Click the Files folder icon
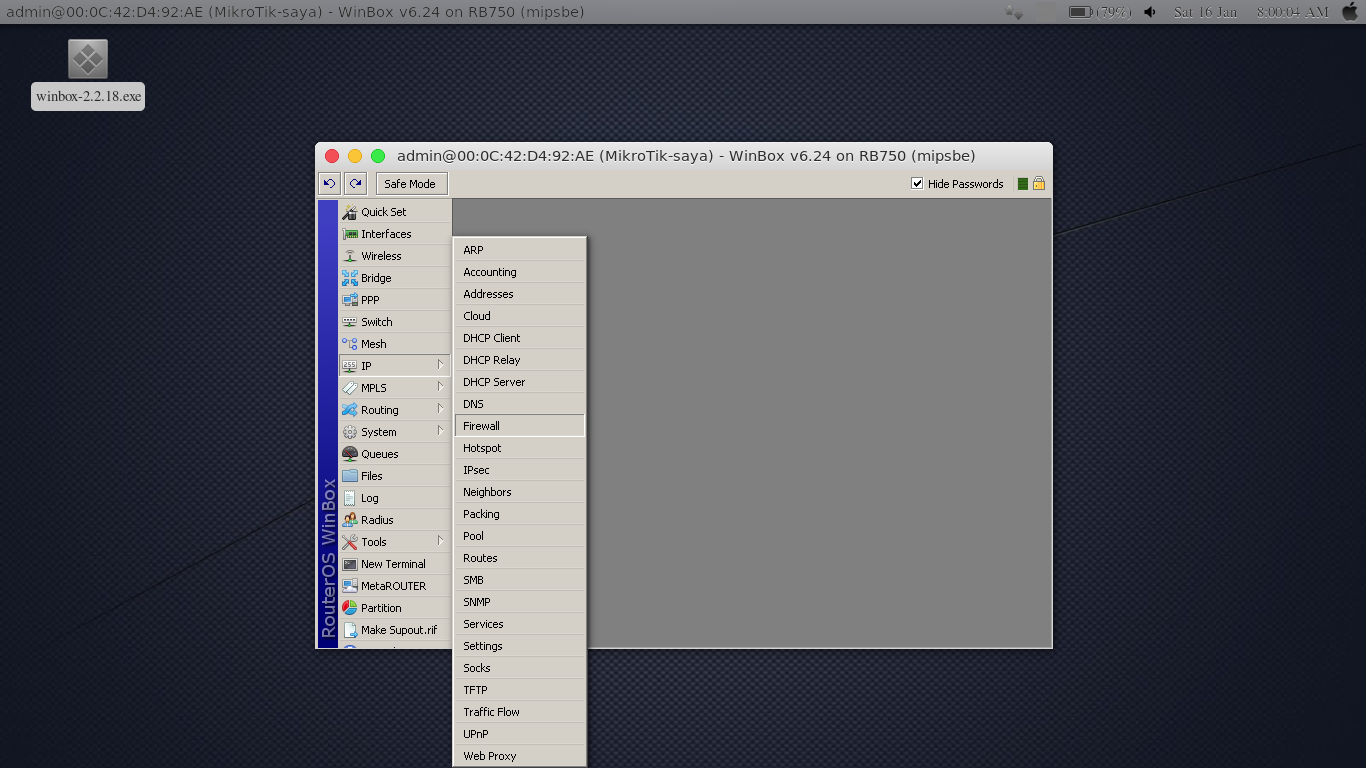This screenshot has width=1366, height=768. 349,476
